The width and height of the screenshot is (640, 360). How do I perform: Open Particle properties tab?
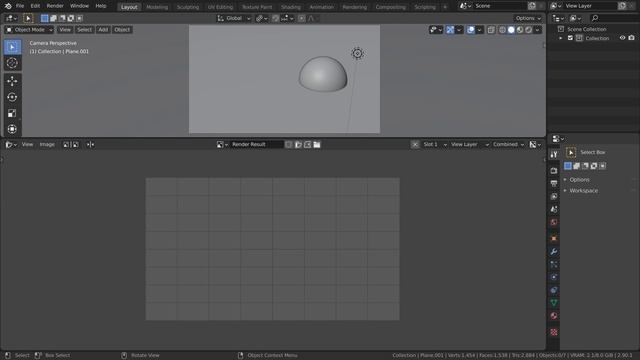click(x=554, y=264)
